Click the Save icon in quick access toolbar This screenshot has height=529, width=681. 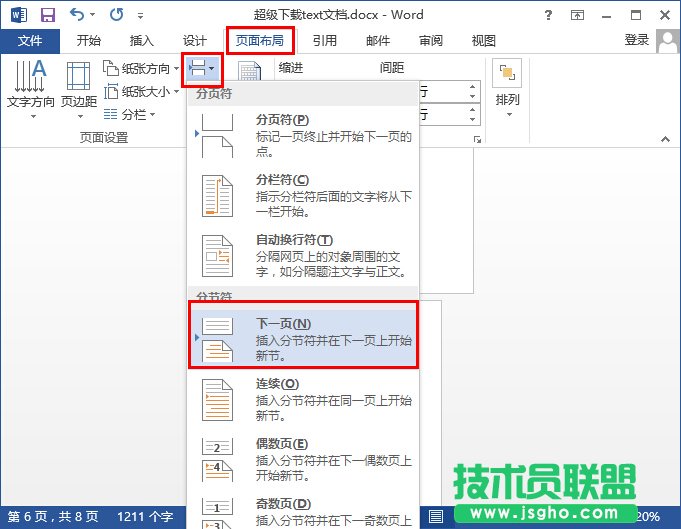coord(47,15)
